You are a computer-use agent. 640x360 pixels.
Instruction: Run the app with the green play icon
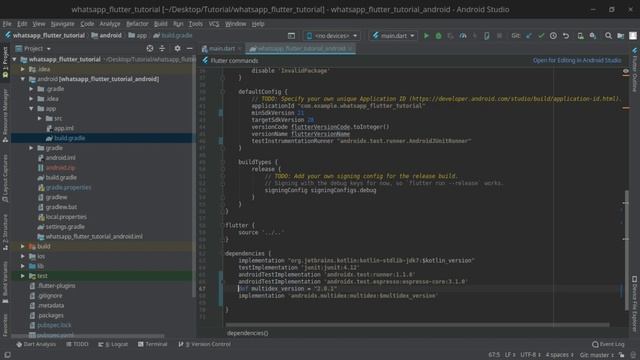point(426,36)
